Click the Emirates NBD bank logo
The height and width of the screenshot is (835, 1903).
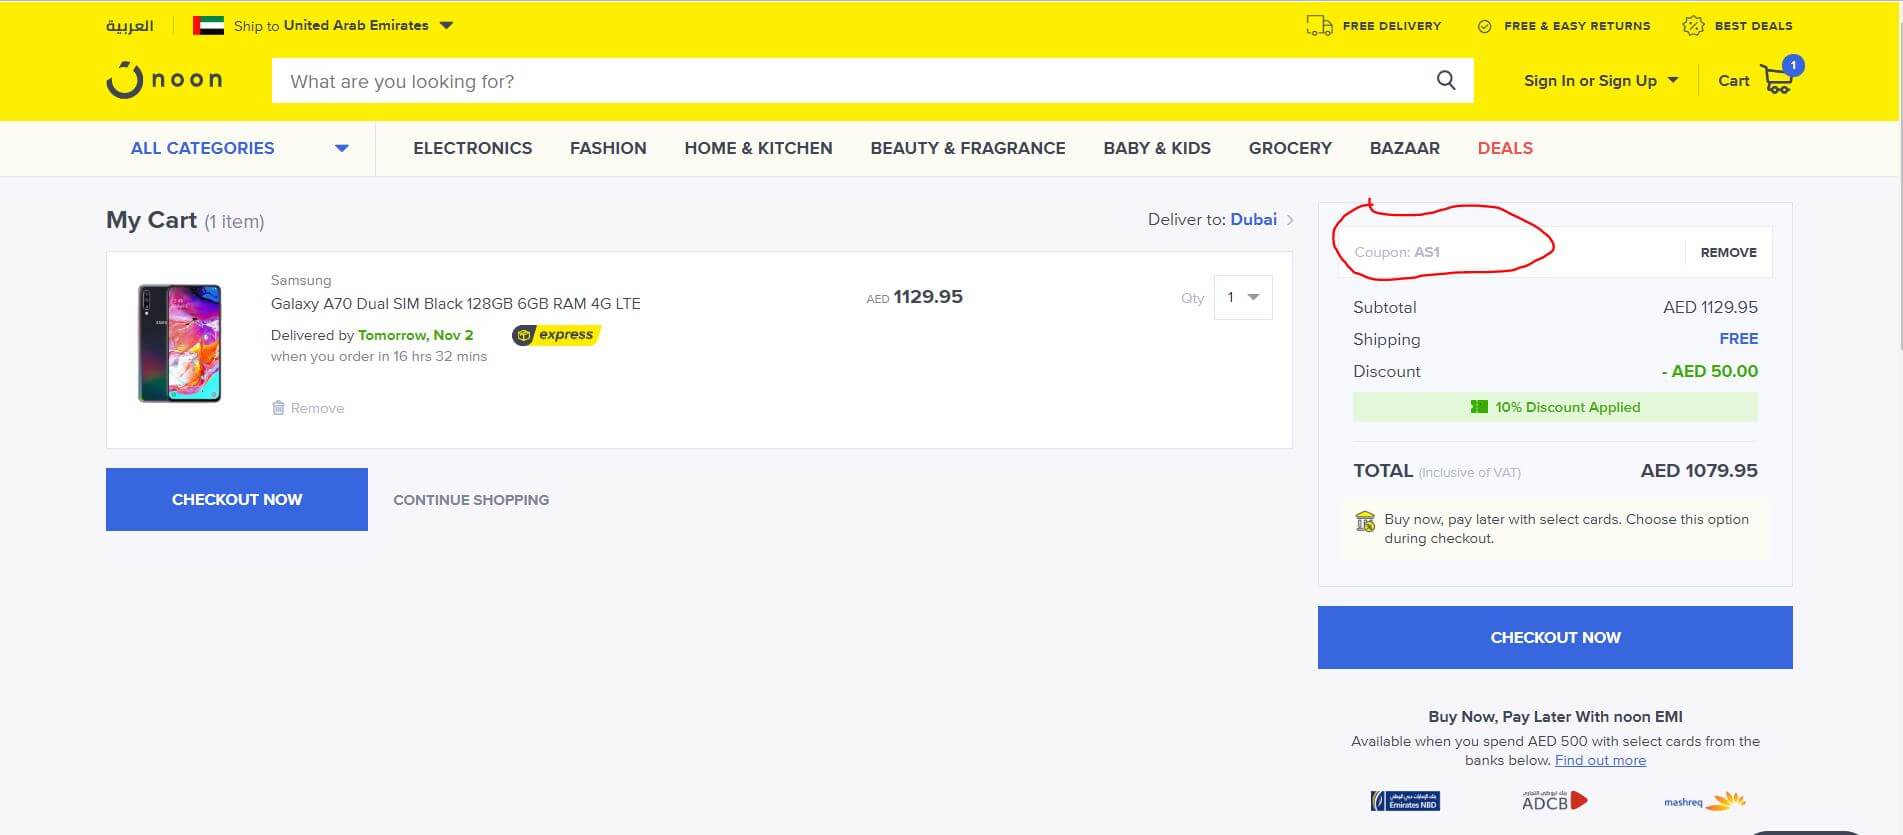pos(1405,801)
